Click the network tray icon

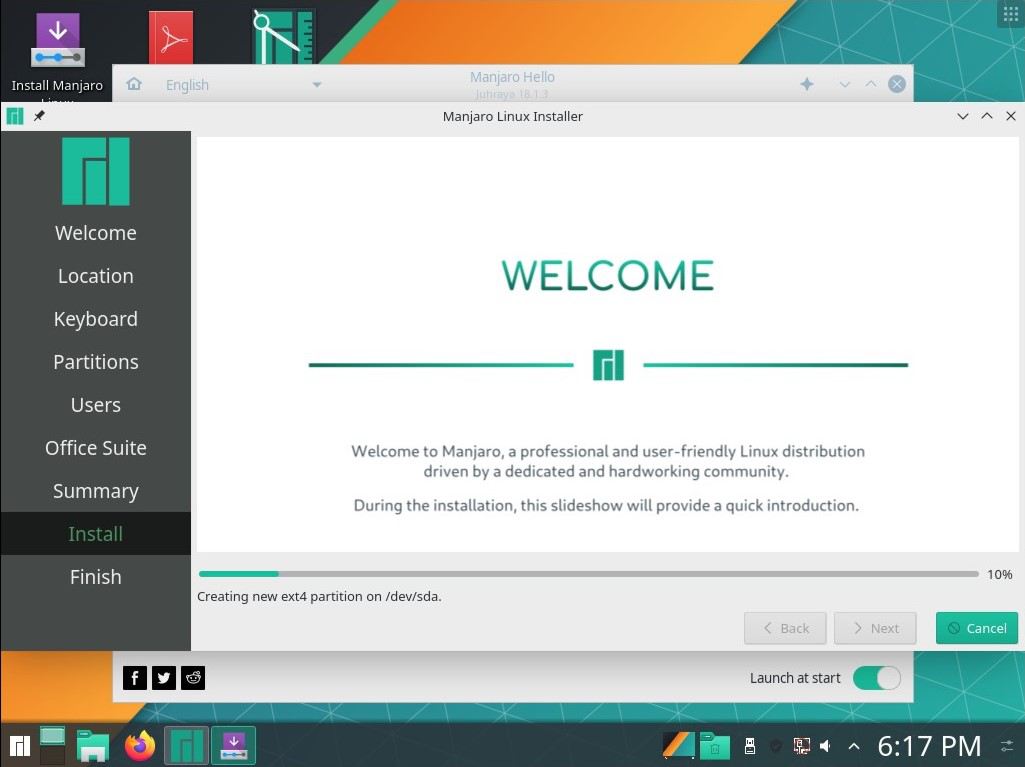[801, 745]
